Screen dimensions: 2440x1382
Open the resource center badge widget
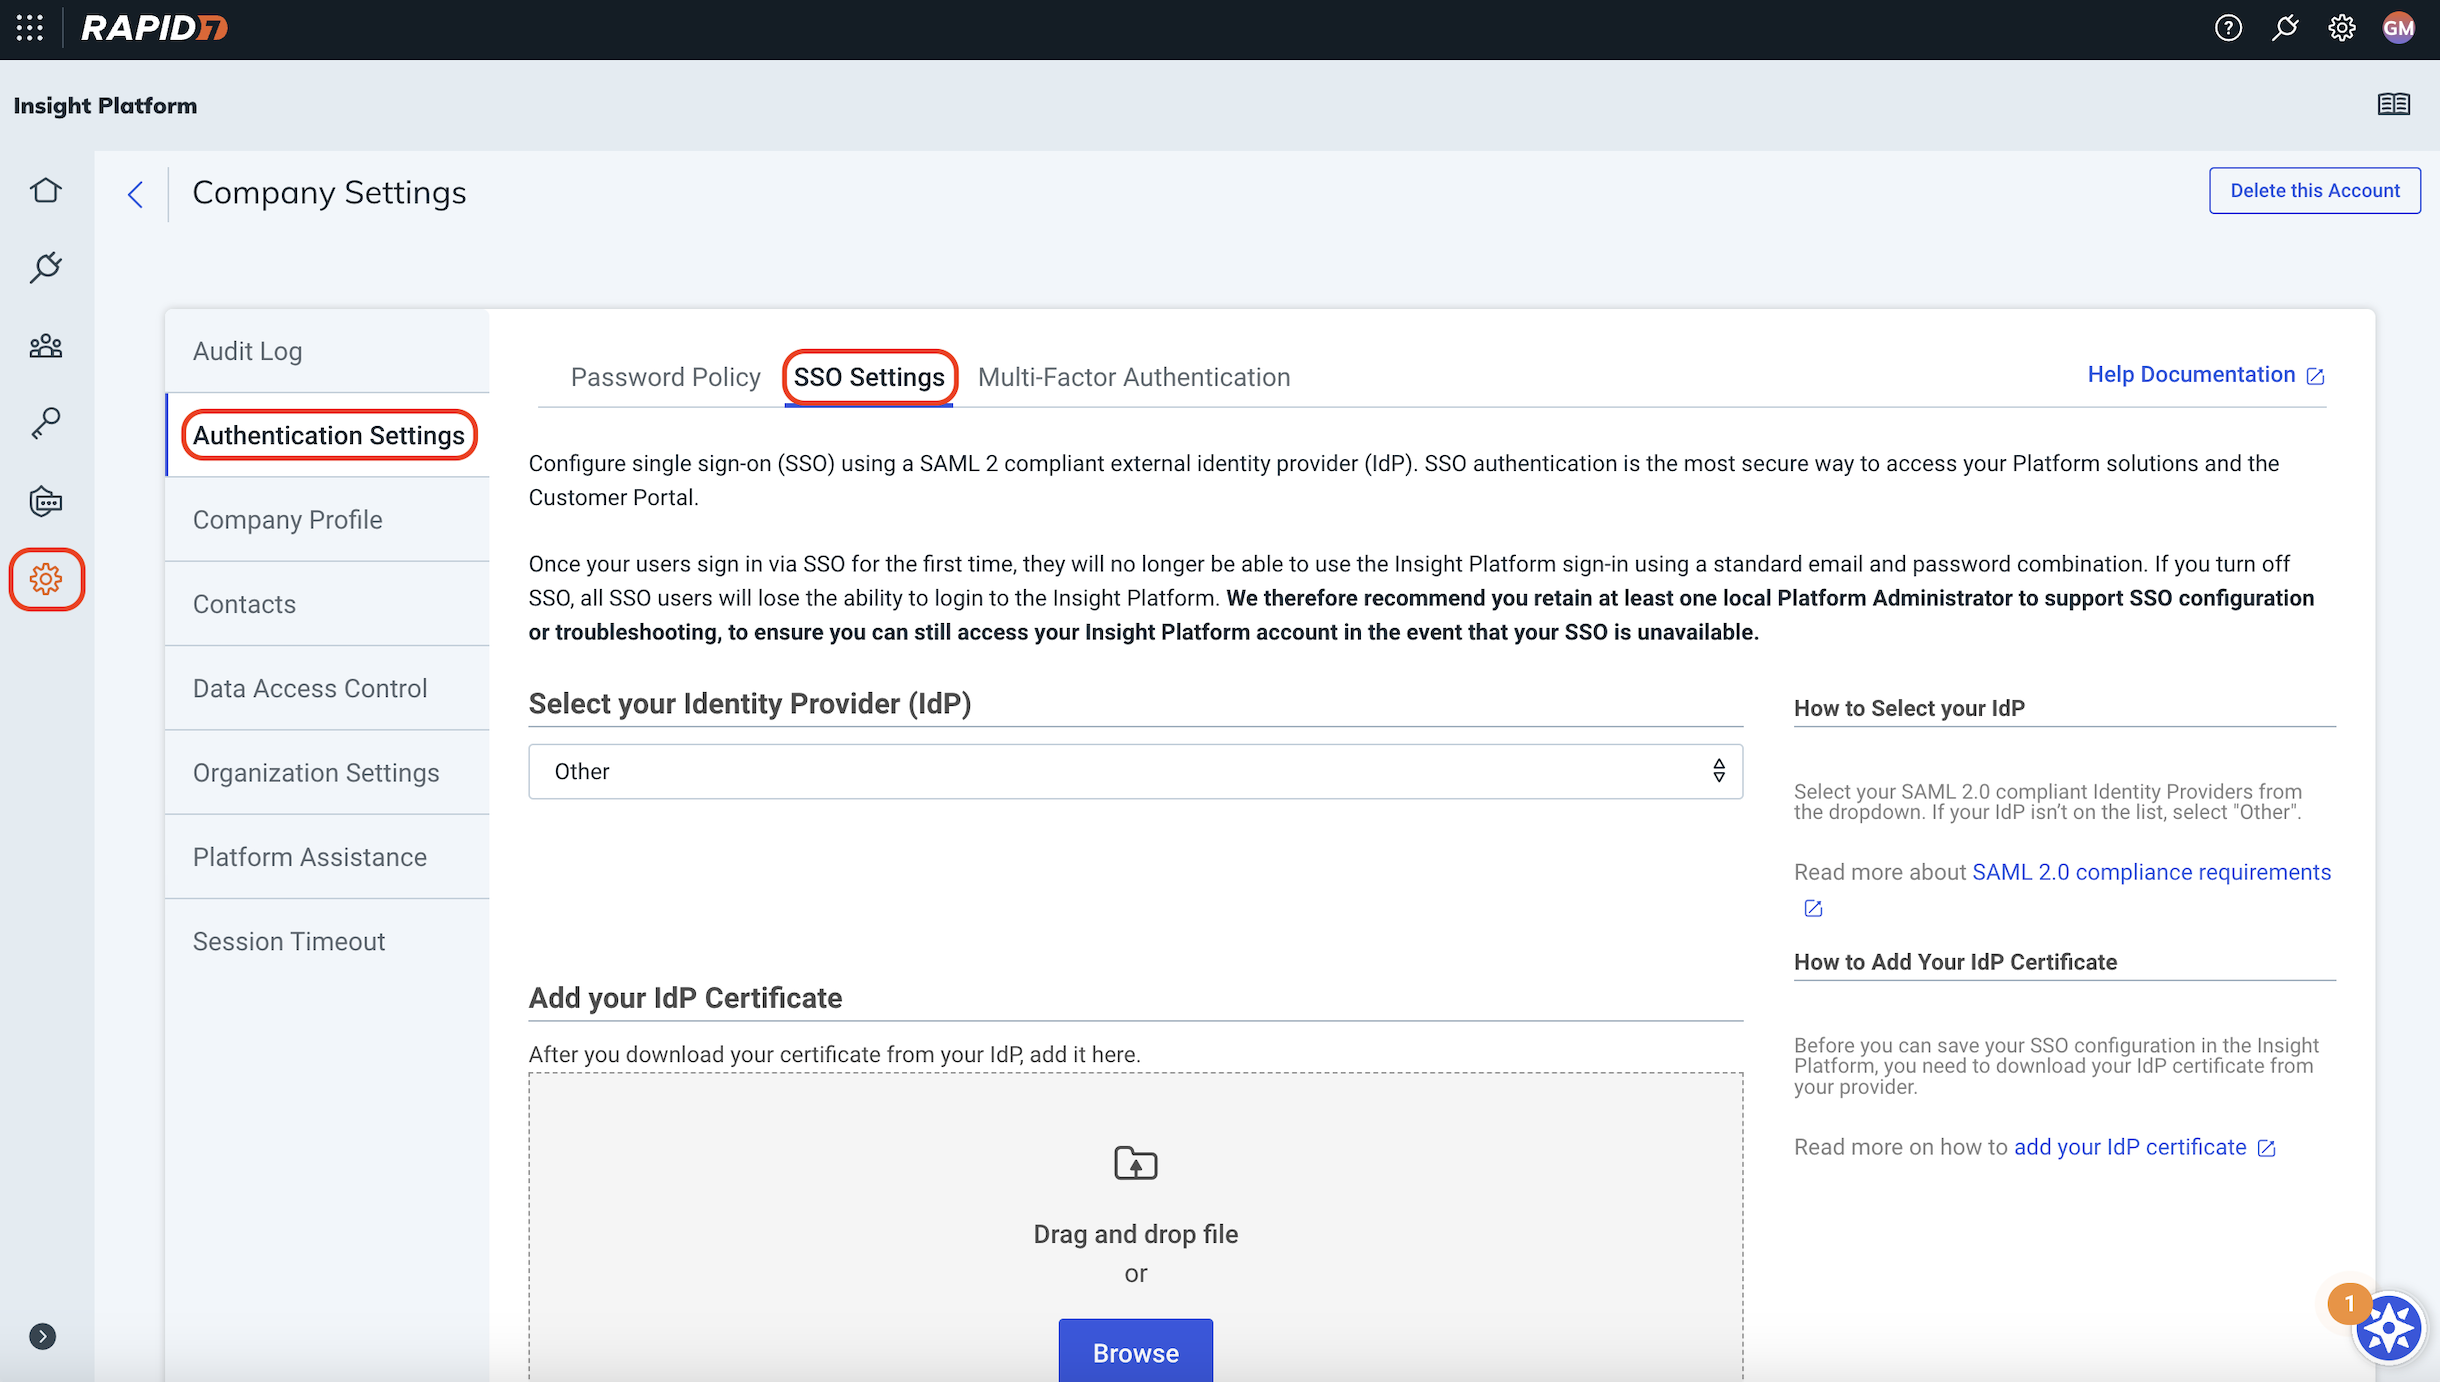(x=2387, y=1328)
